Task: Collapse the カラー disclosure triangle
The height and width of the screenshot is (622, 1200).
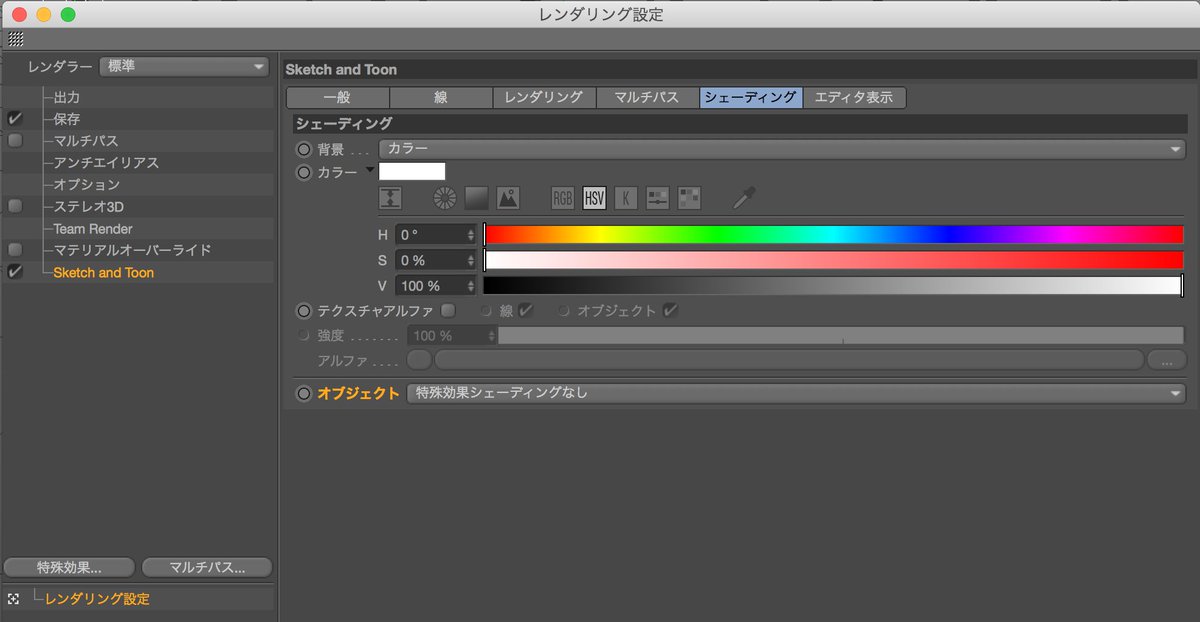Action: pyautogui.click(x=370, y=170)
